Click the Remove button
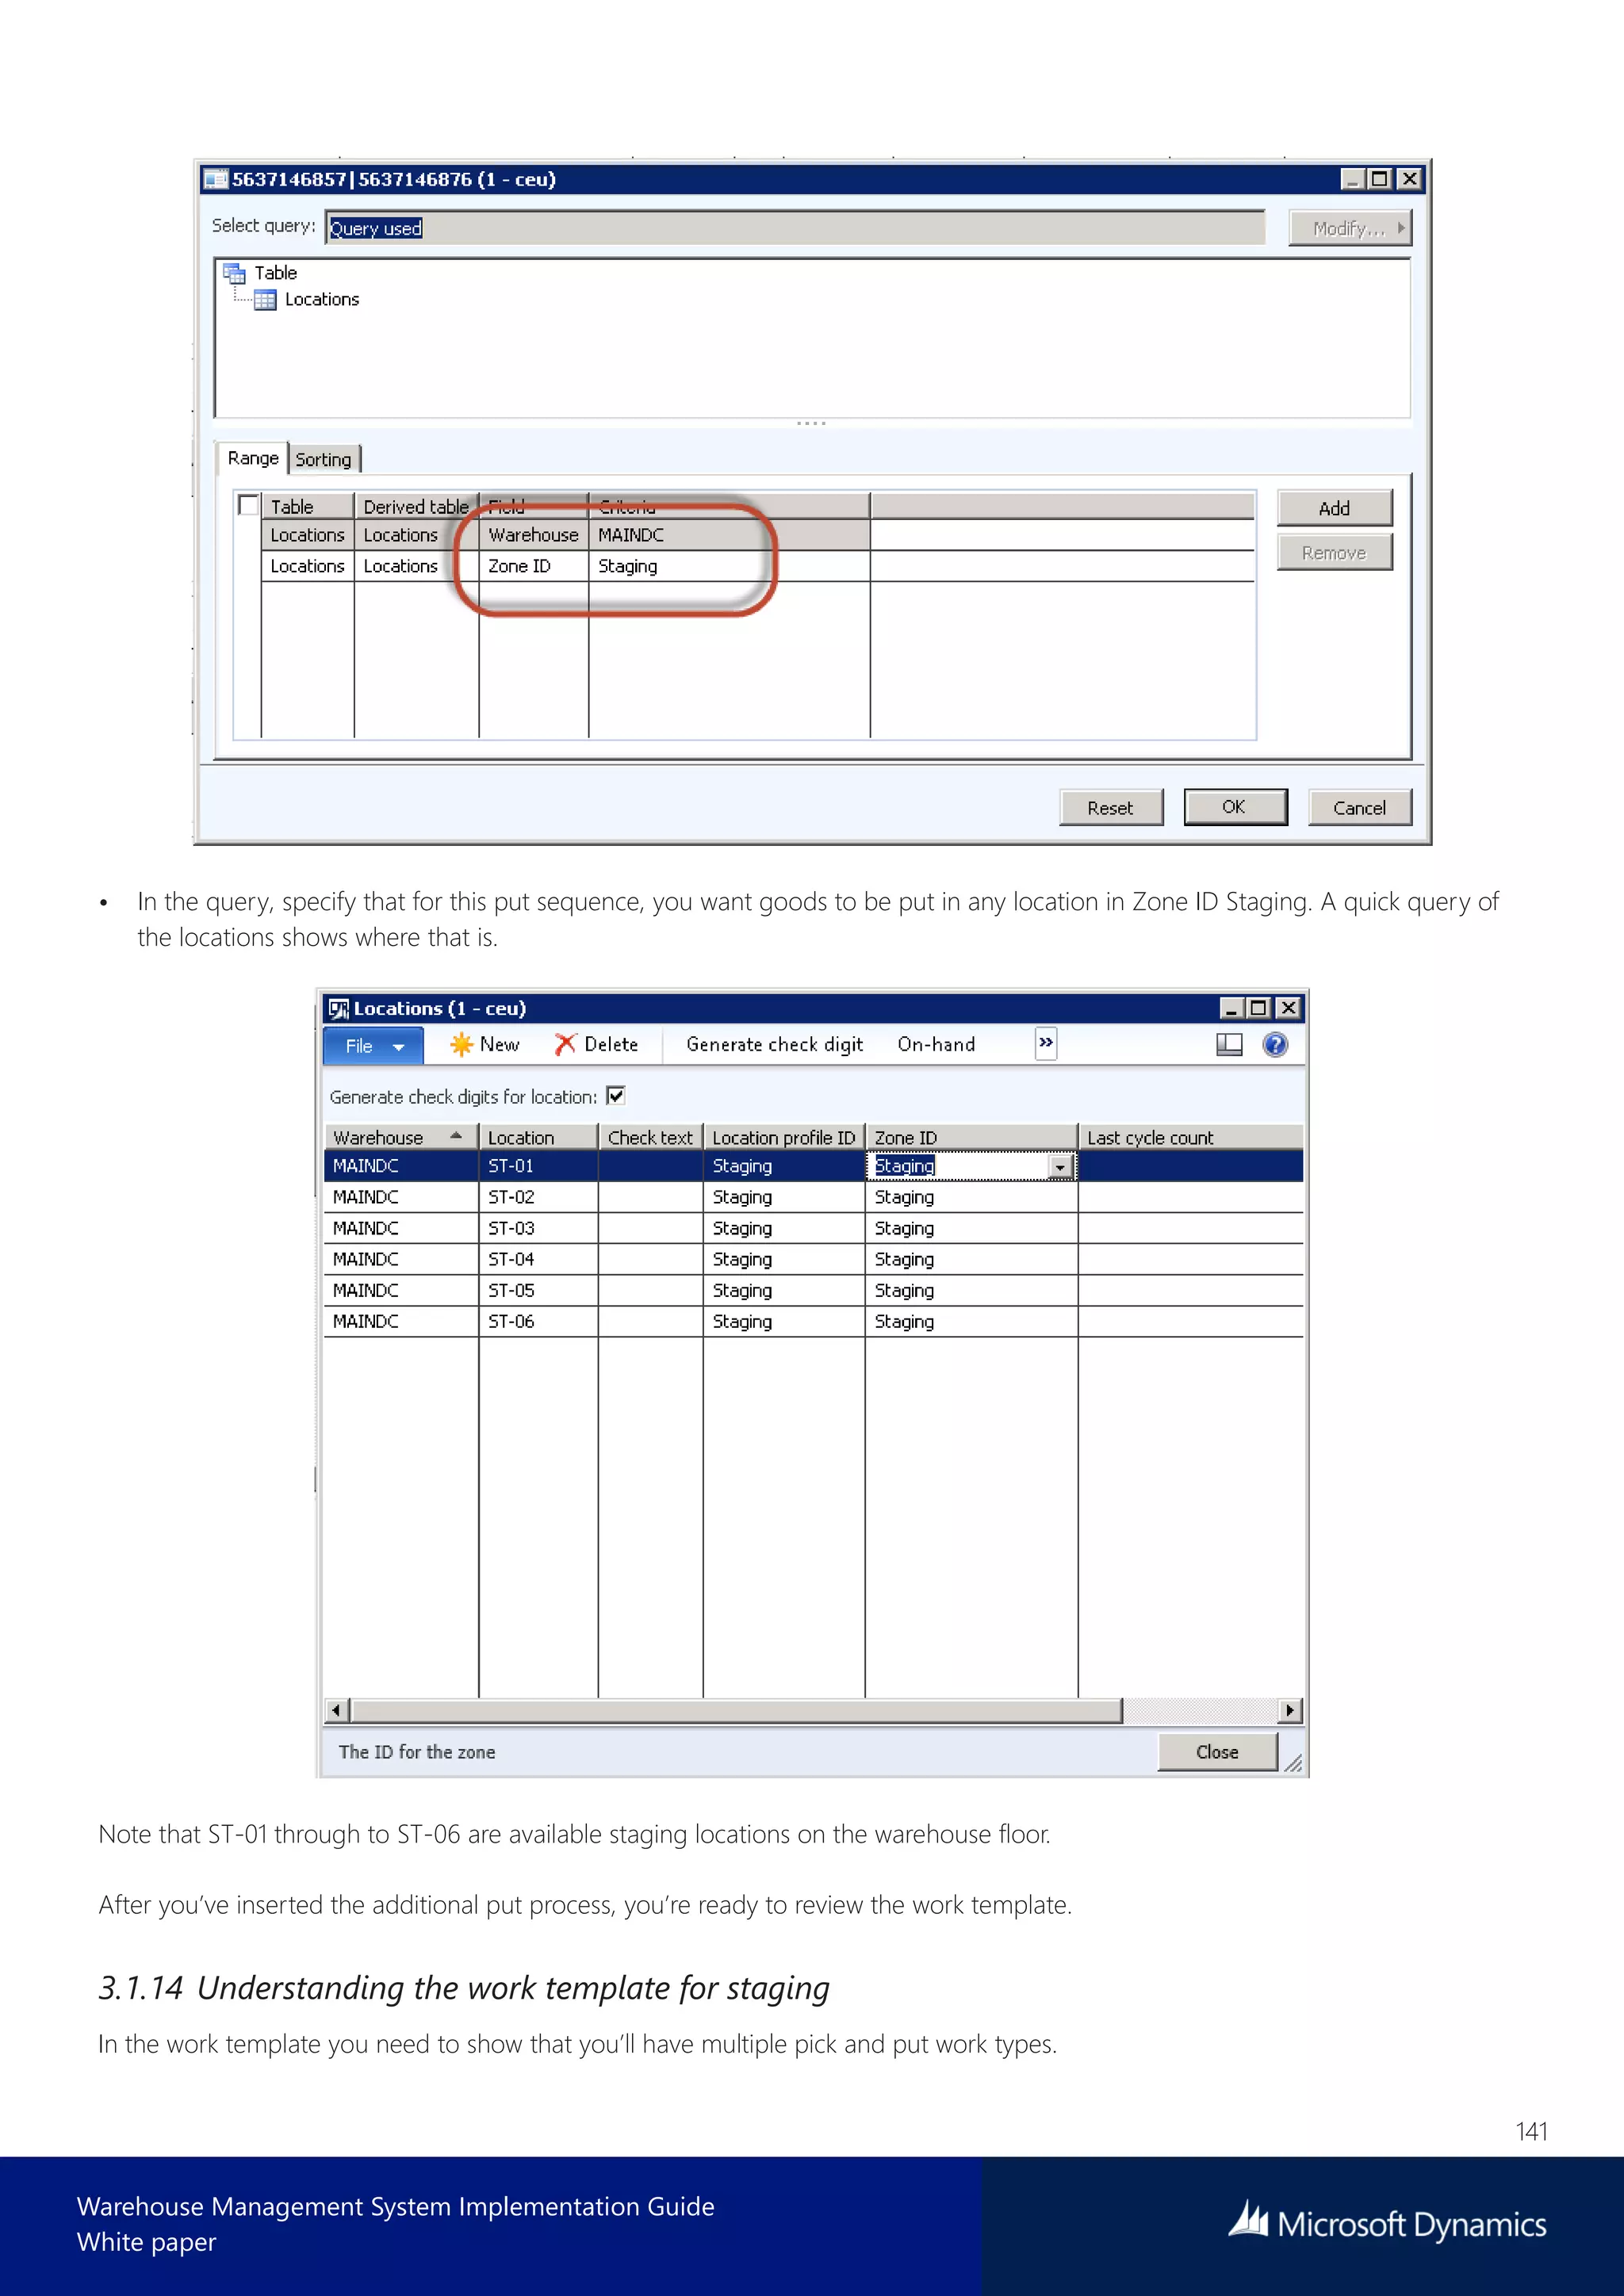The height and width of the screenshot is (2296, 1624). pyautogui.click(x=1334, y=553)
